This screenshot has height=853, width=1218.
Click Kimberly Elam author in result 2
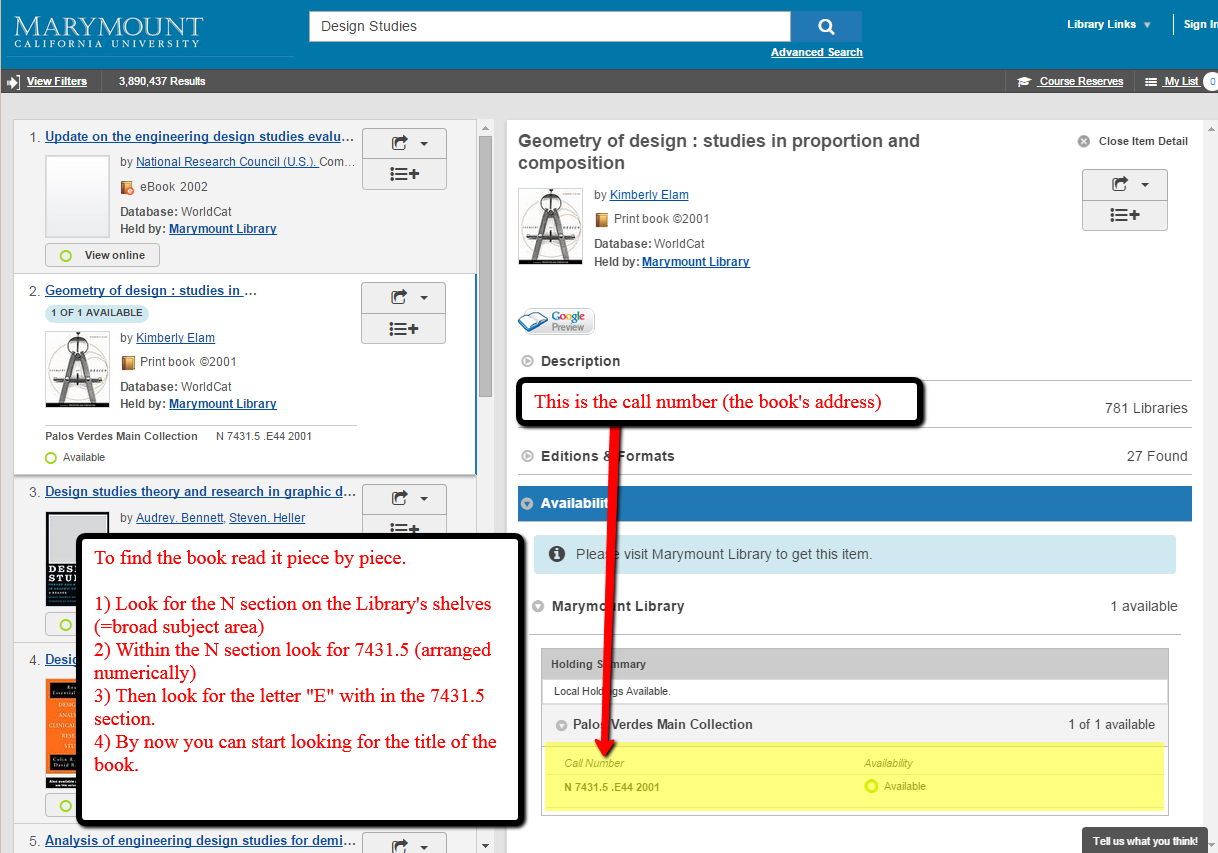(175, 338)
